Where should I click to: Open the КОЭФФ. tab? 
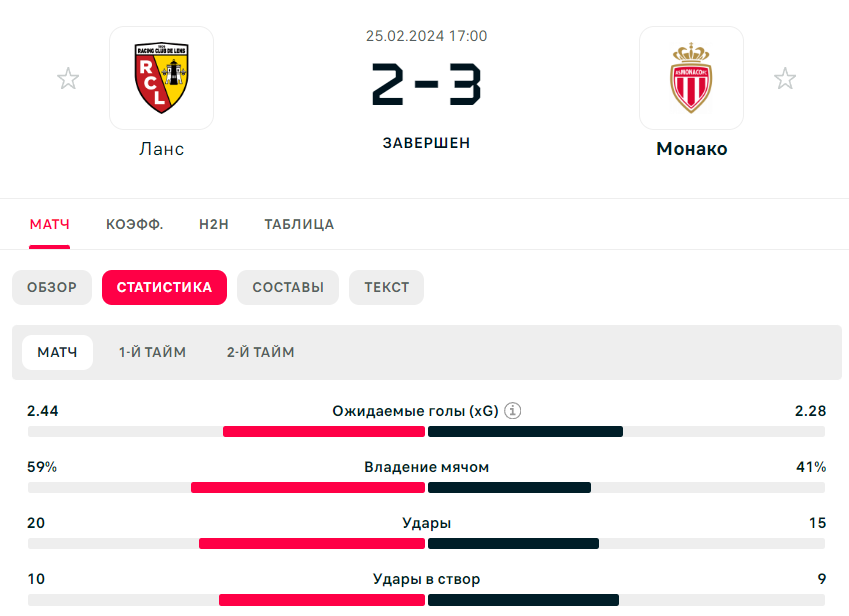coord(134,224)
